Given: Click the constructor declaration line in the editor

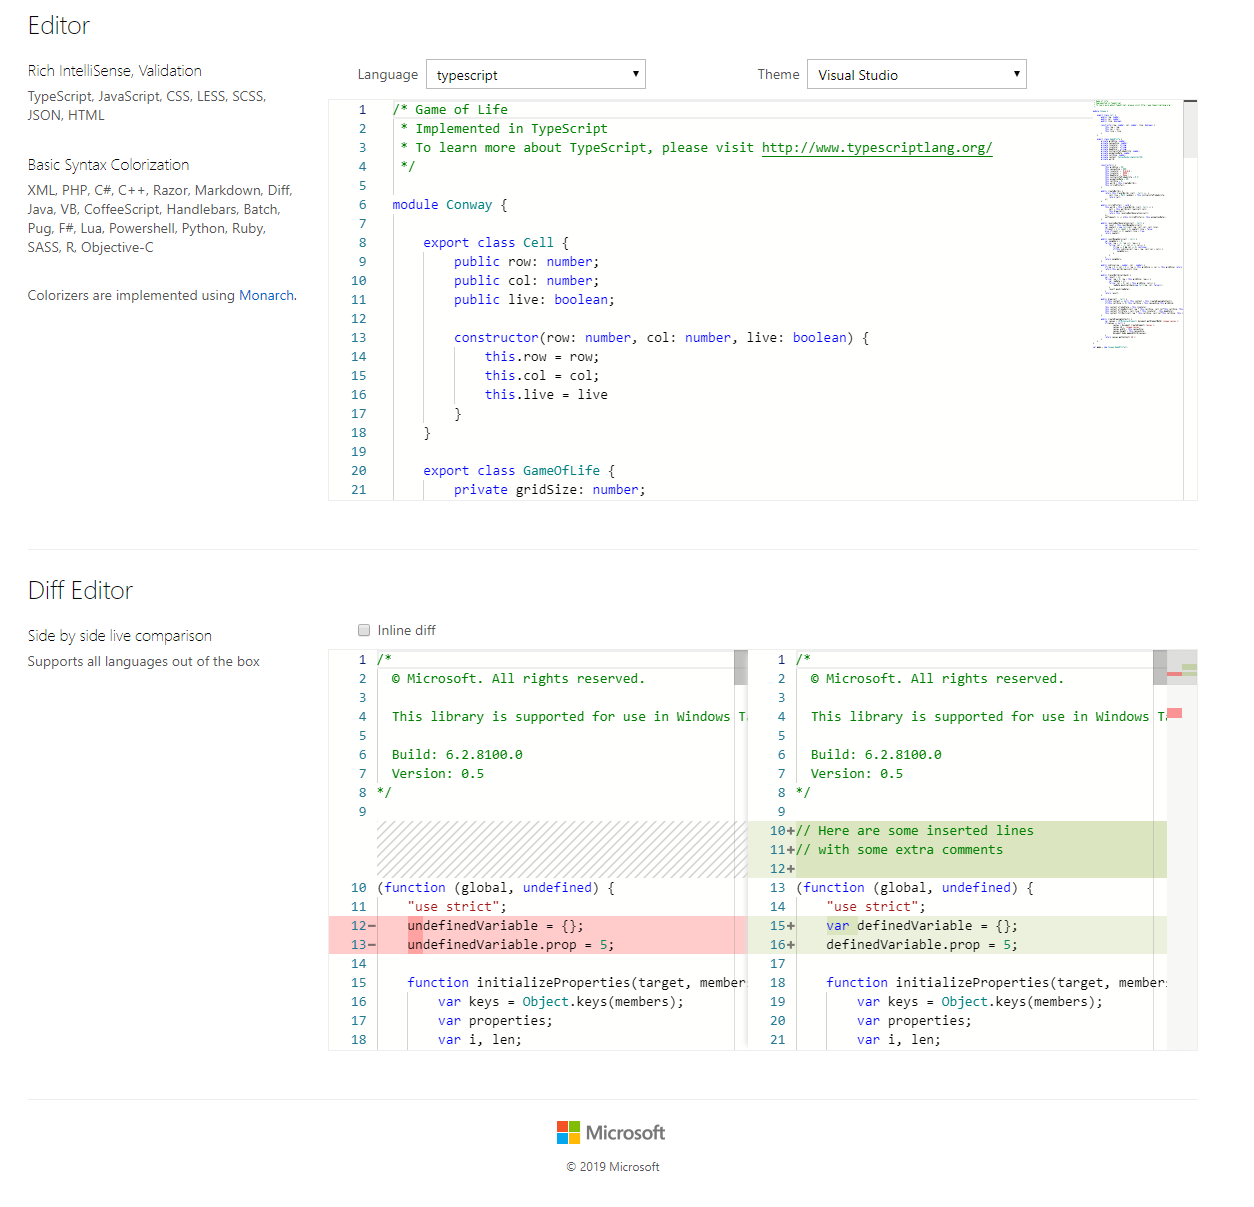Looking at the screenshot, I should pos(661,338).
